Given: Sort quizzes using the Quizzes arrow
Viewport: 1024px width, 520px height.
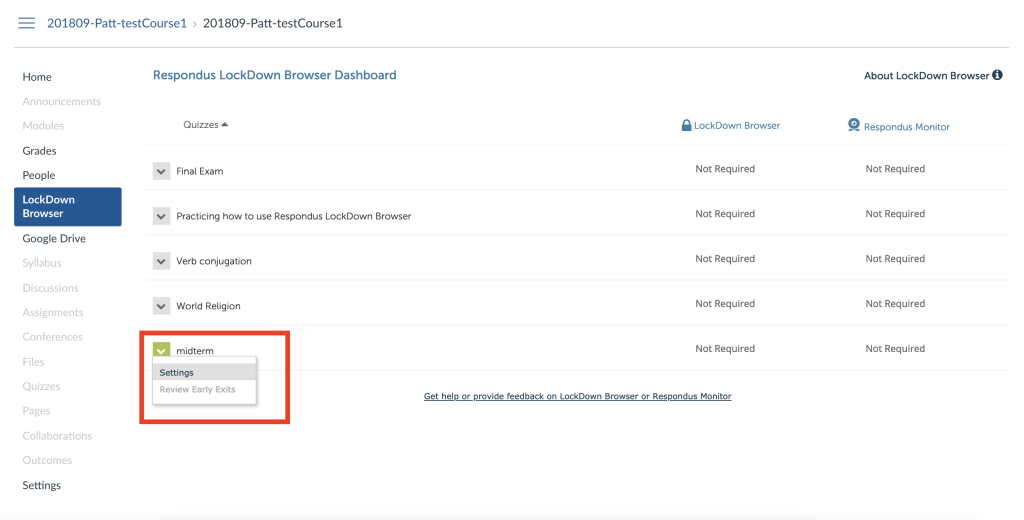Looking at the screenshot, I should click(225, 125).
